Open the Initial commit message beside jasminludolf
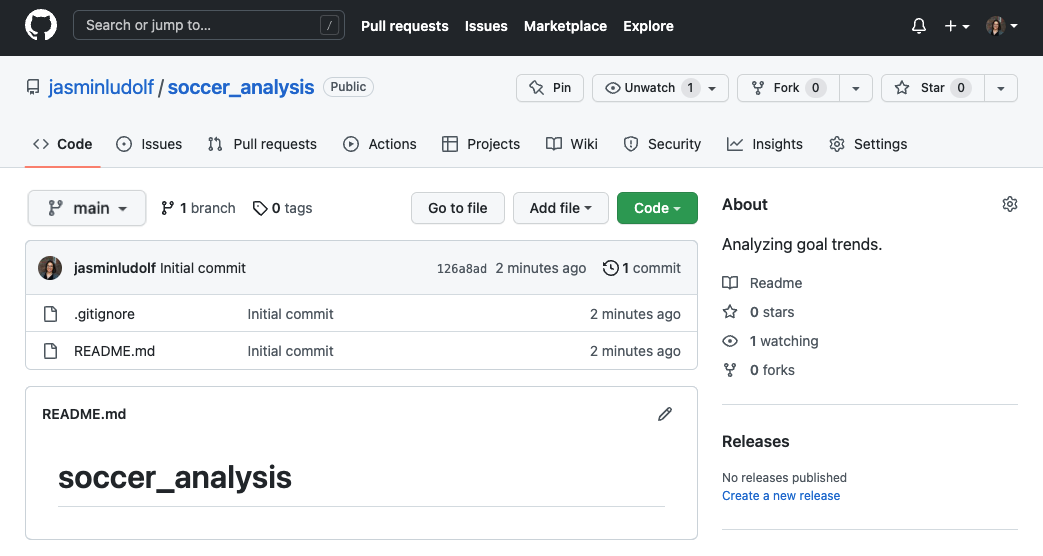1043x556 pixels. coord(203,268)
